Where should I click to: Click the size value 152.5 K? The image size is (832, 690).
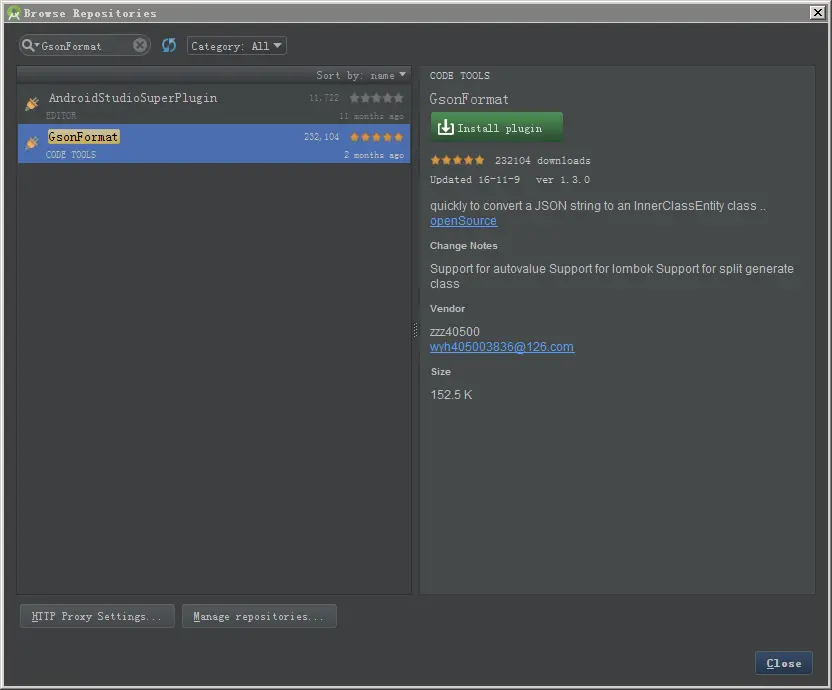451,394
